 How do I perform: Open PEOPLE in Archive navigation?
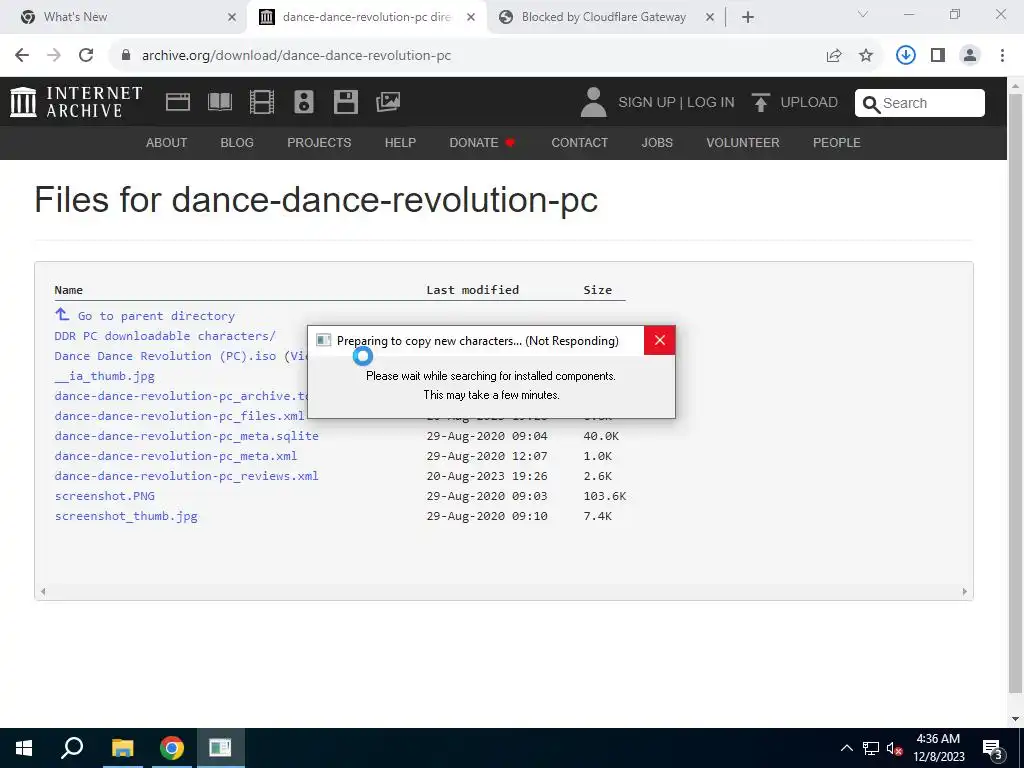click(x=837, y=142)
